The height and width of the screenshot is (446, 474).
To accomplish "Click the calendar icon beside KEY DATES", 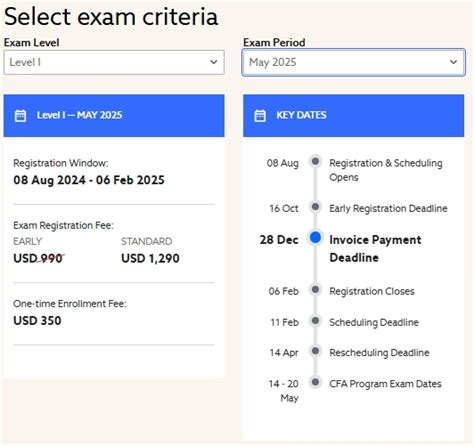I will click(260, 116).
